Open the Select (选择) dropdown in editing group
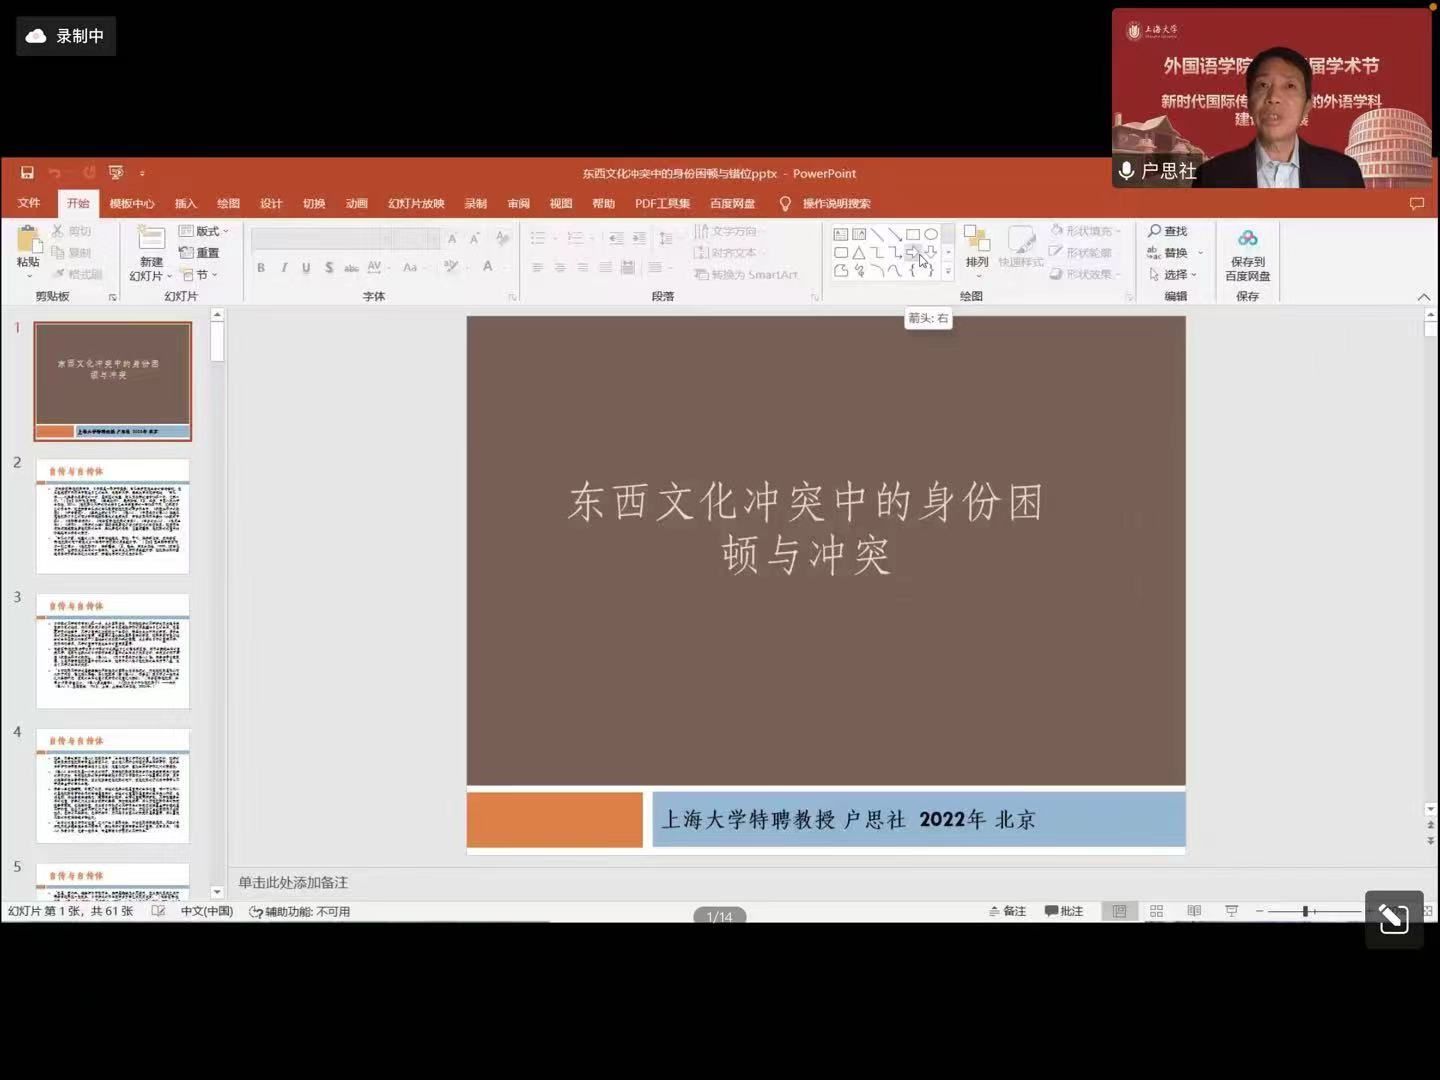The width and height of the screenshot is (1440, 1080). [x=1174, y=274]
